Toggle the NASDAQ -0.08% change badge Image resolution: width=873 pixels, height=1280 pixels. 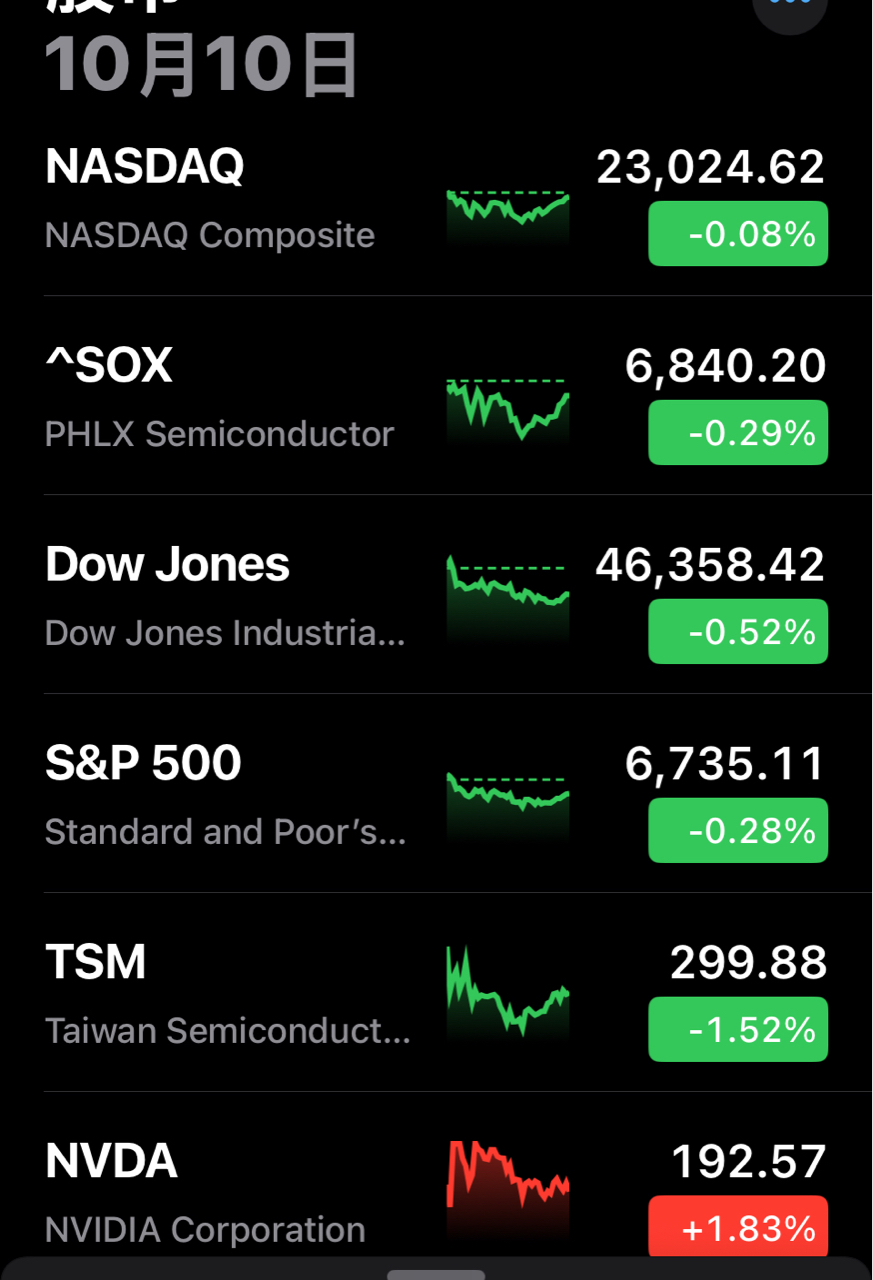tap(738, 234)
